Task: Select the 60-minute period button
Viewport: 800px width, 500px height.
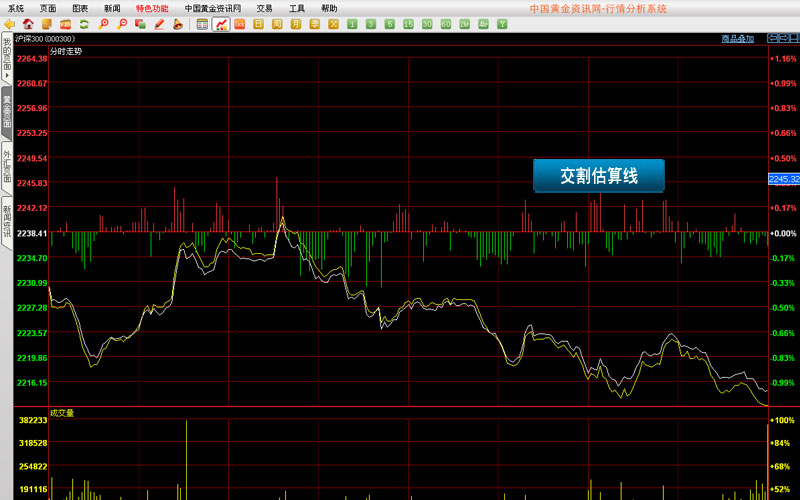Action: (x=446, y=23)
